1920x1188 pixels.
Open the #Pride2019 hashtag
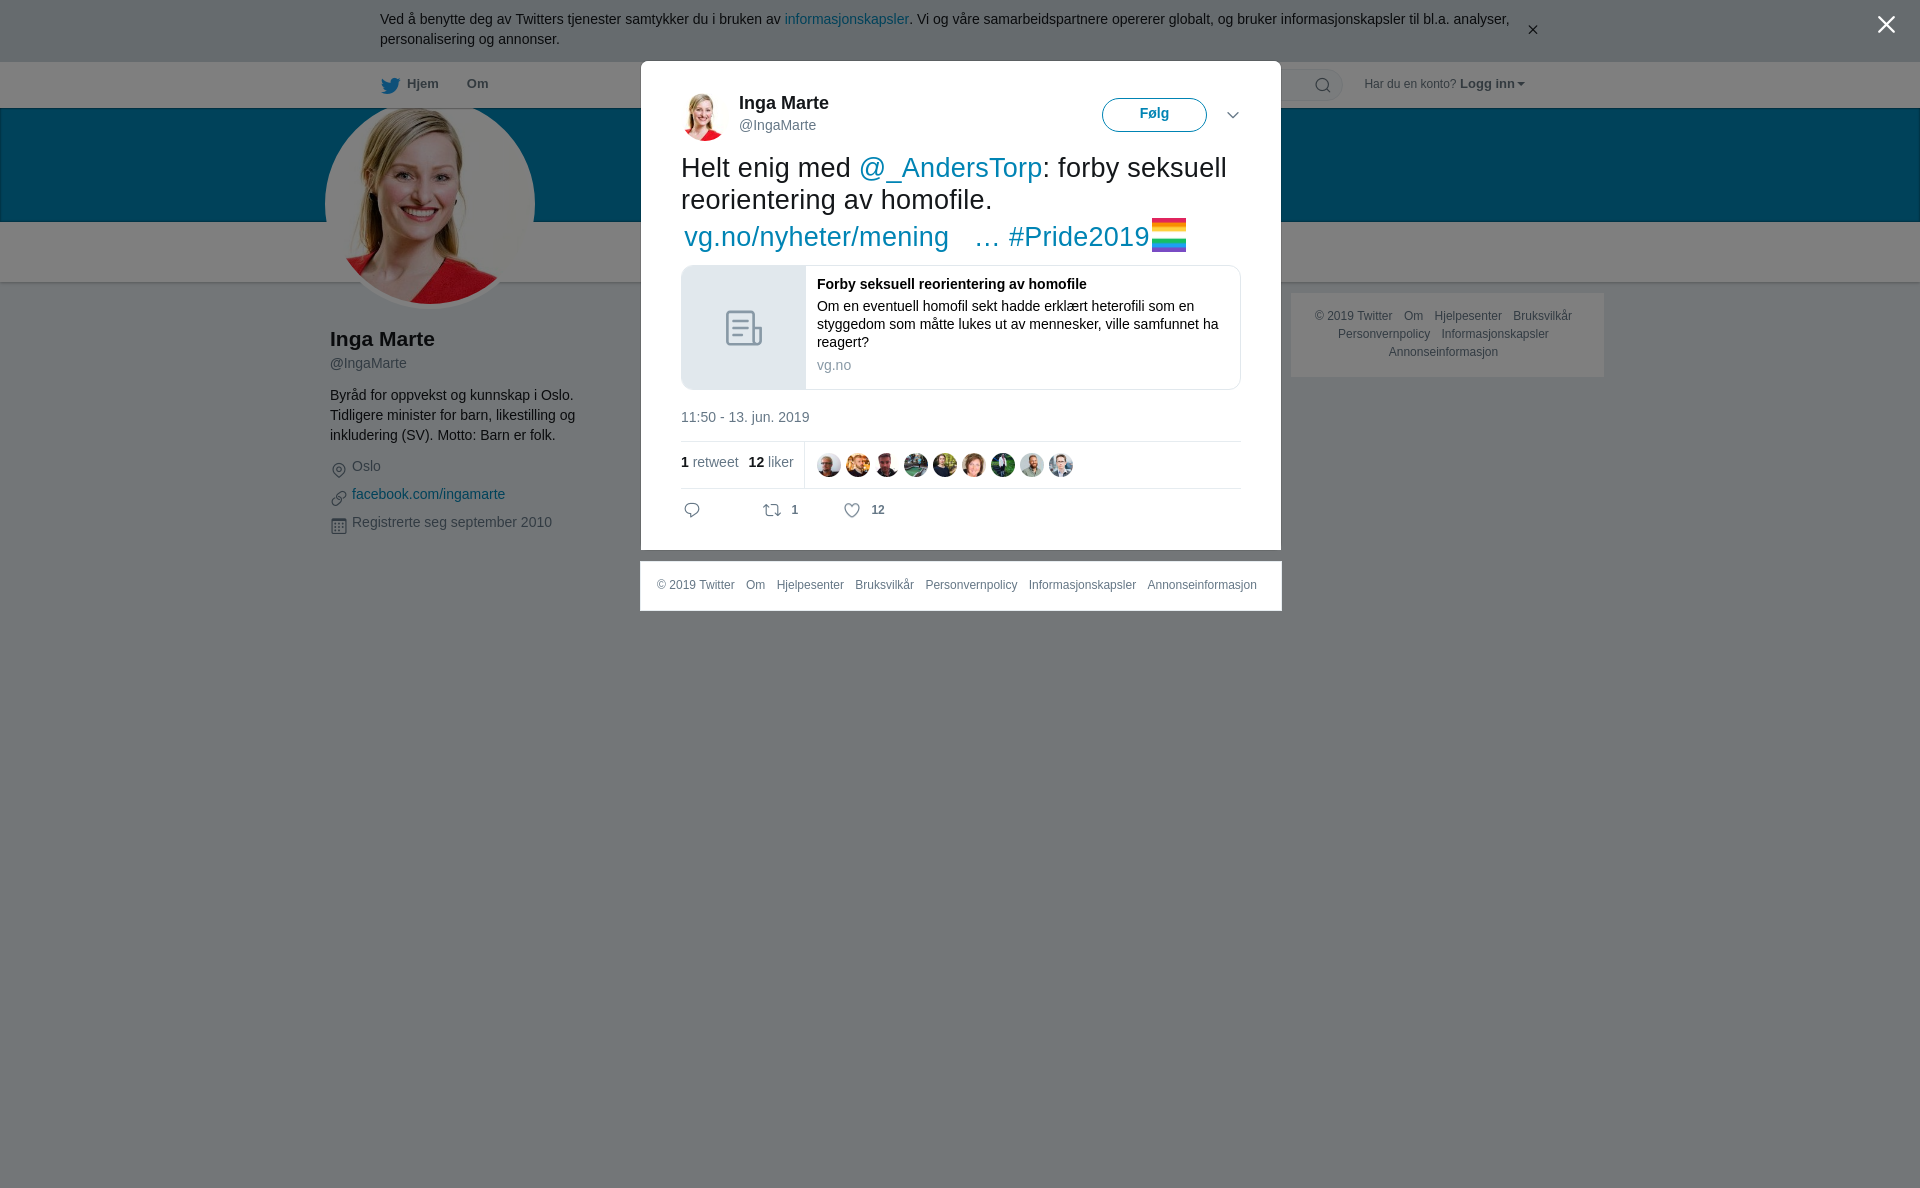tap(1079, 237)
